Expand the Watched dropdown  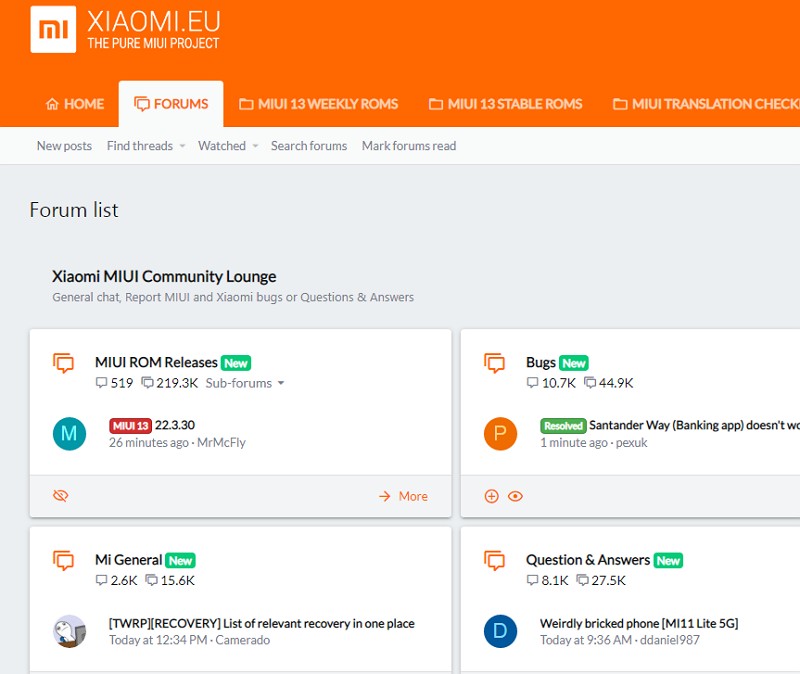click(228, 146)
